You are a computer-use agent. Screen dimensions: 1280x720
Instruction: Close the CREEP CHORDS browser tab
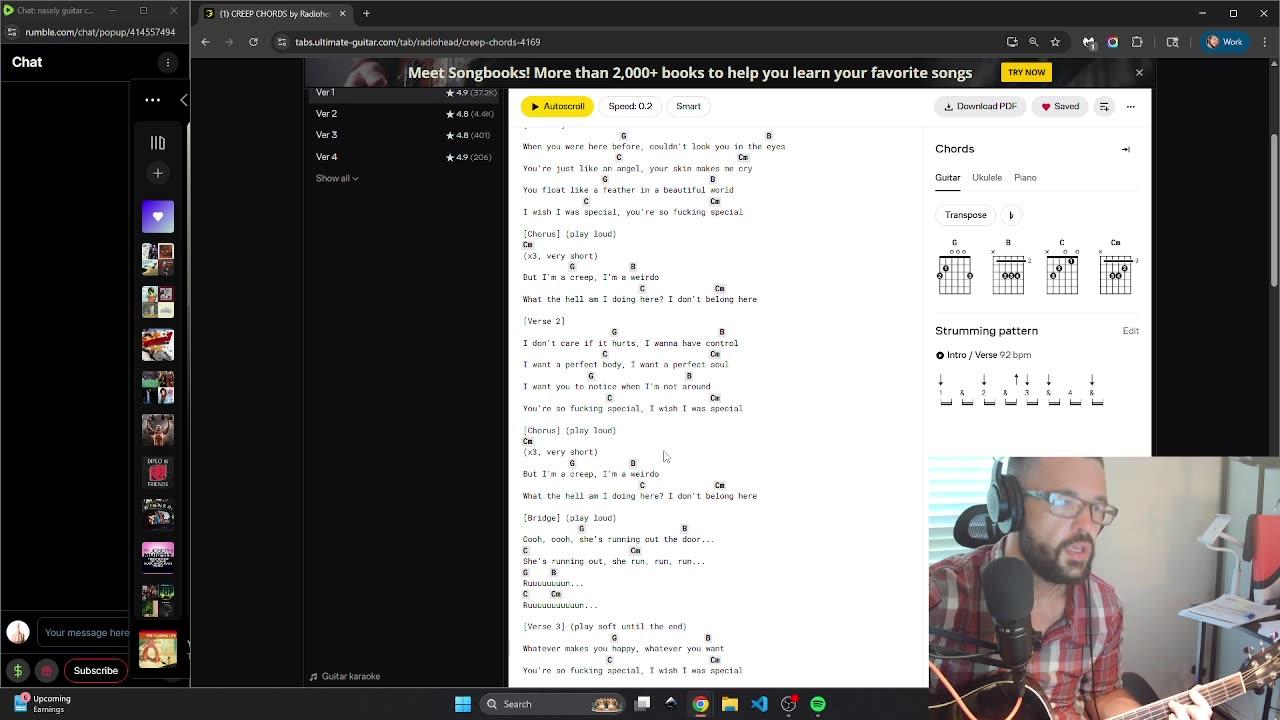coord(342,13)
